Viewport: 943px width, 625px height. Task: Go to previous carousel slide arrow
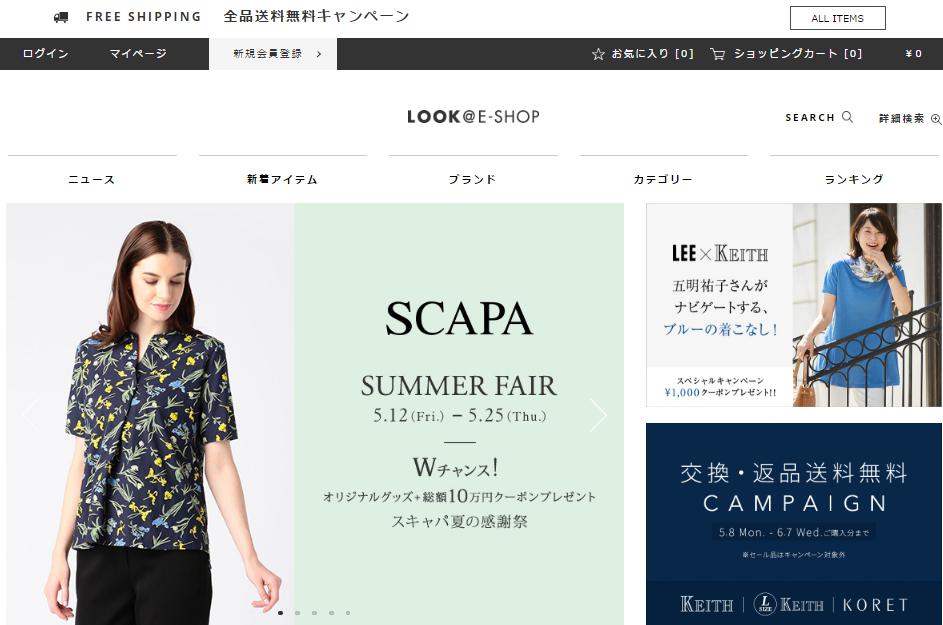30,414
